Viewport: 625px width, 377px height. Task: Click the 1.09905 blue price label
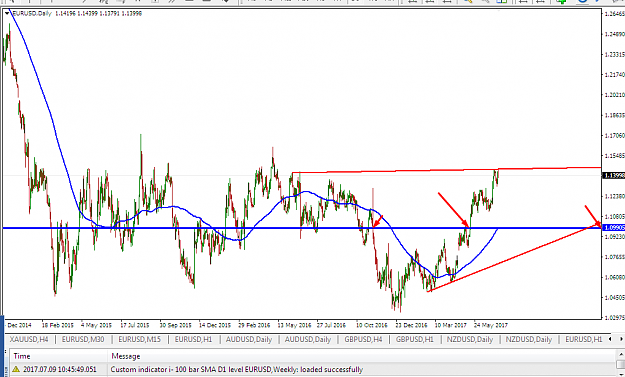614,227
